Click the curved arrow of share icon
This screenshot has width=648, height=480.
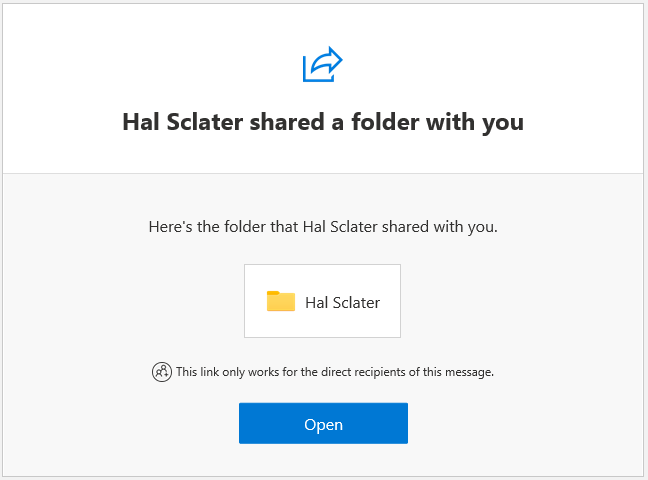pyautogui.click(x=326, y=61)
